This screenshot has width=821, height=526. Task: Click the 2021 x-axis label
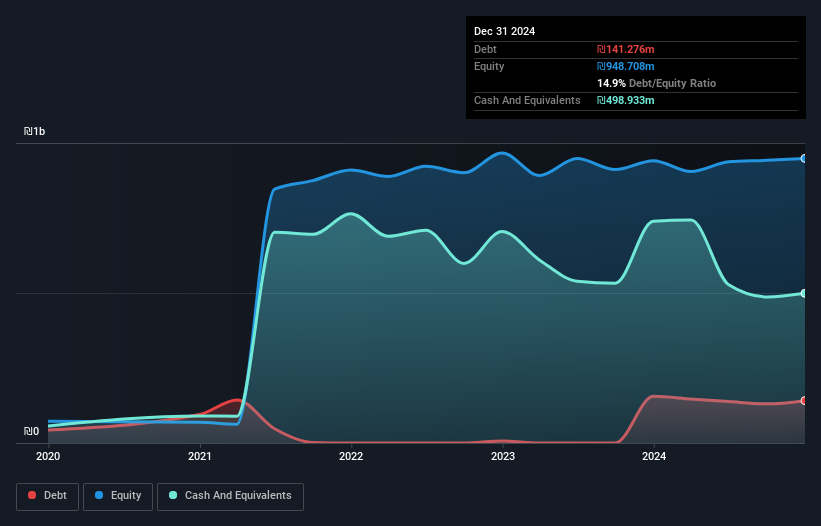(199, 456)
